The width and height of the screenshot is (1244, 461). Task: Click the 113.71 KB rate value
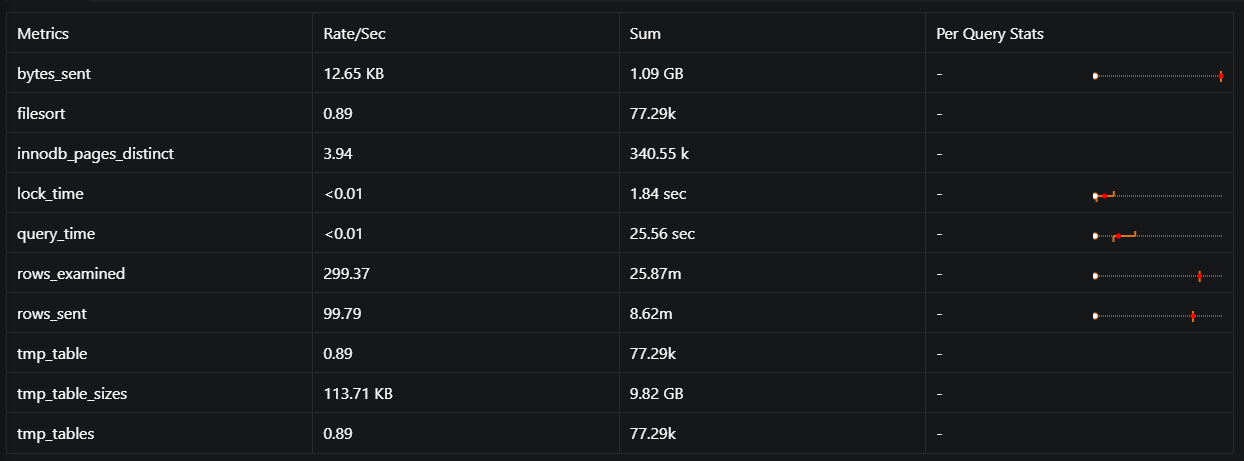(358, 394)
